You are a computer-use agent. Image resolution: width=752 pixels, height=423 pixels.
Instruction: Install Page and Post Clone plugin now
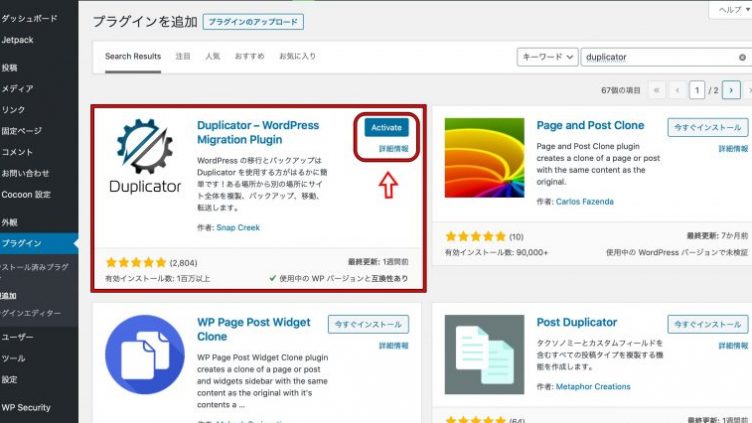point(707,128)
